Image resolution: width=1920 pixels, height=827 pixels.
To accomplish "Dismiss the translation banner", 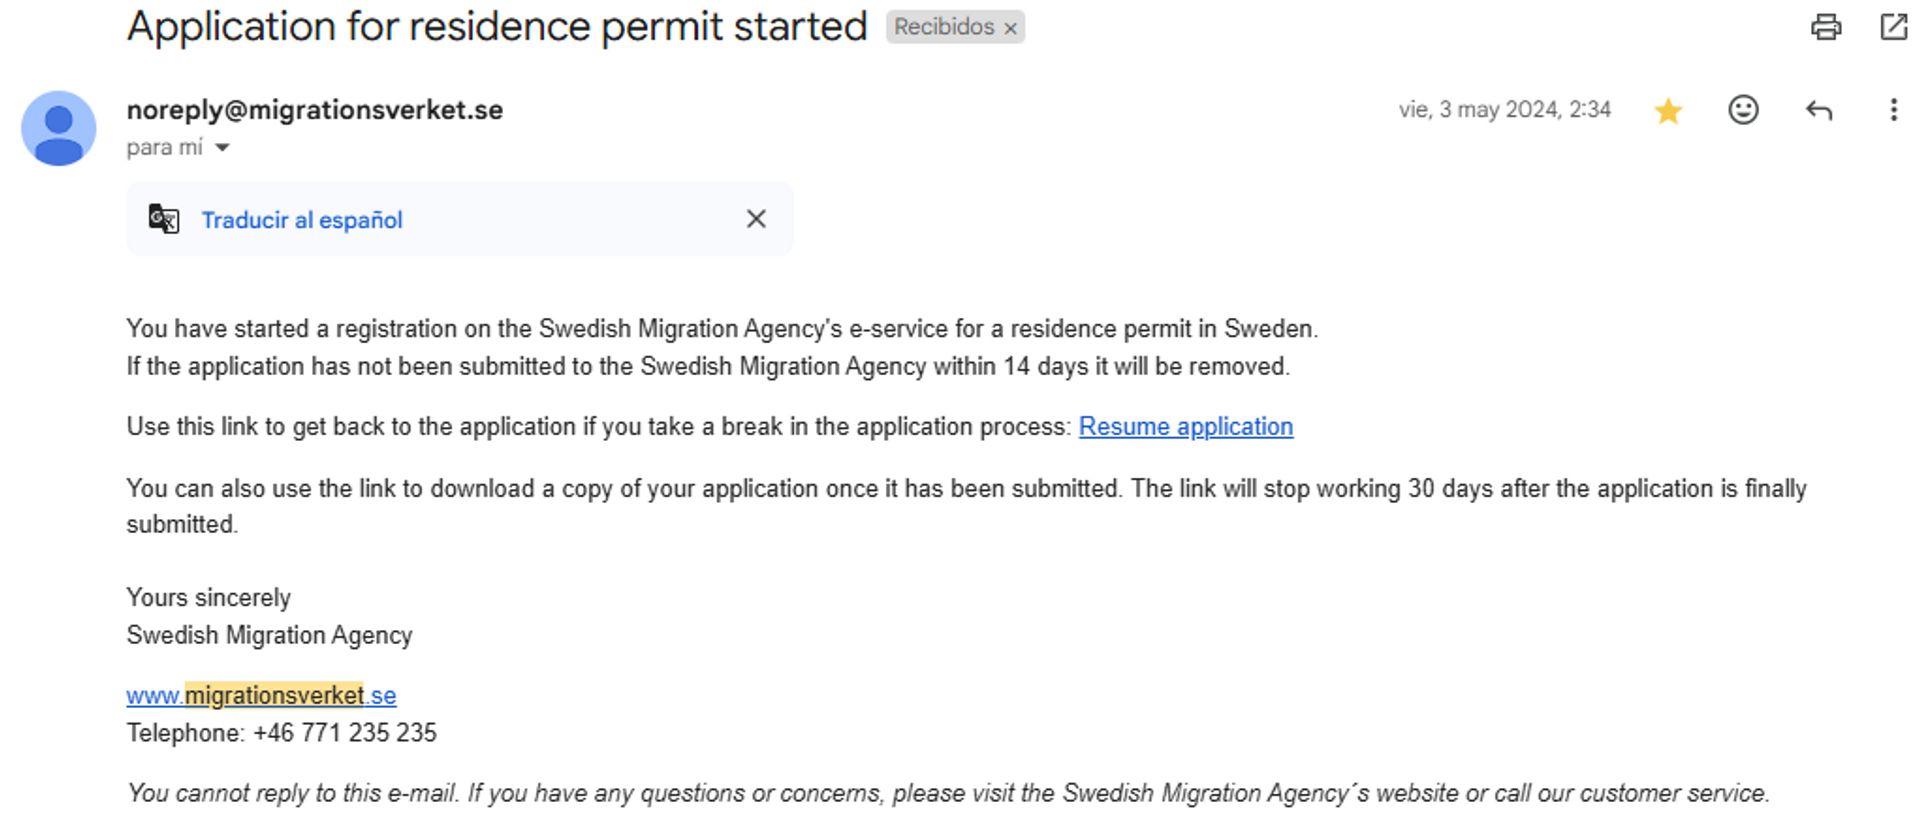I will click(x=756, y=219).
